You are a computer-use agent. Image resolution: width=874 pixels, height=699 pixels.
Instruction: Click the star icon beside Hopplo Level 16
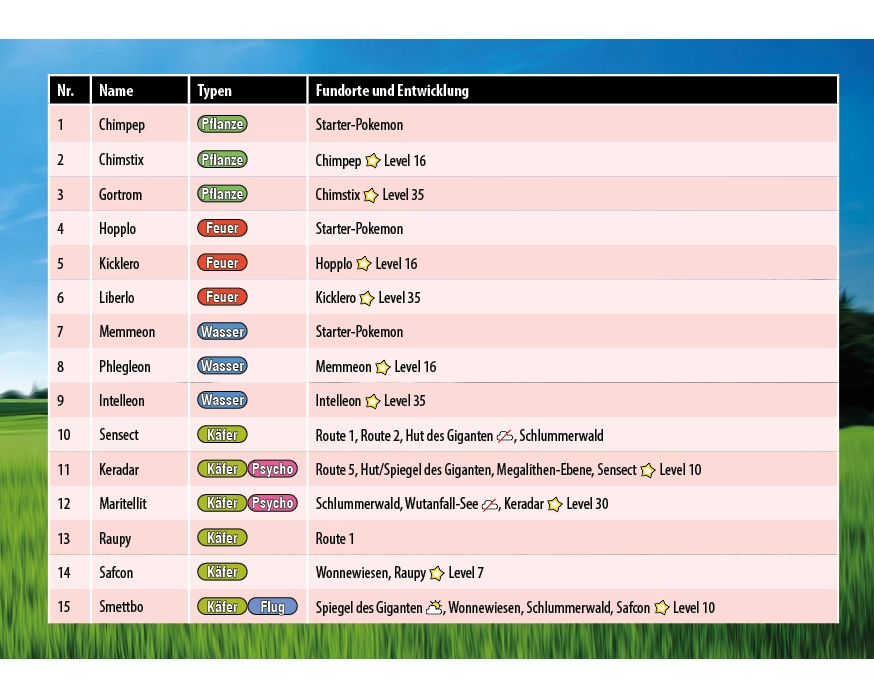pos(364,264)
